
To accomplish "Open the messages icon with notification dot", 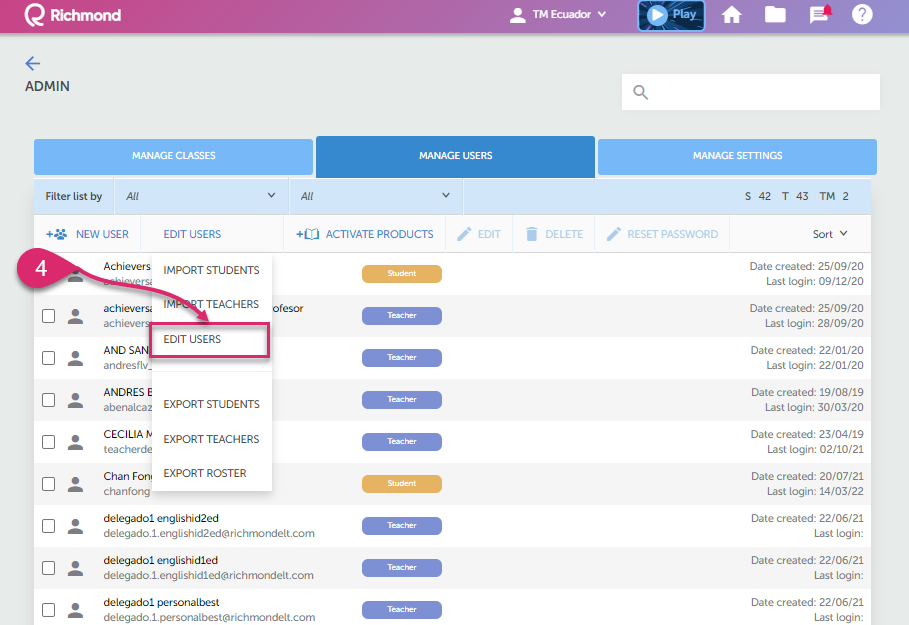I will [x=818, y=16].
